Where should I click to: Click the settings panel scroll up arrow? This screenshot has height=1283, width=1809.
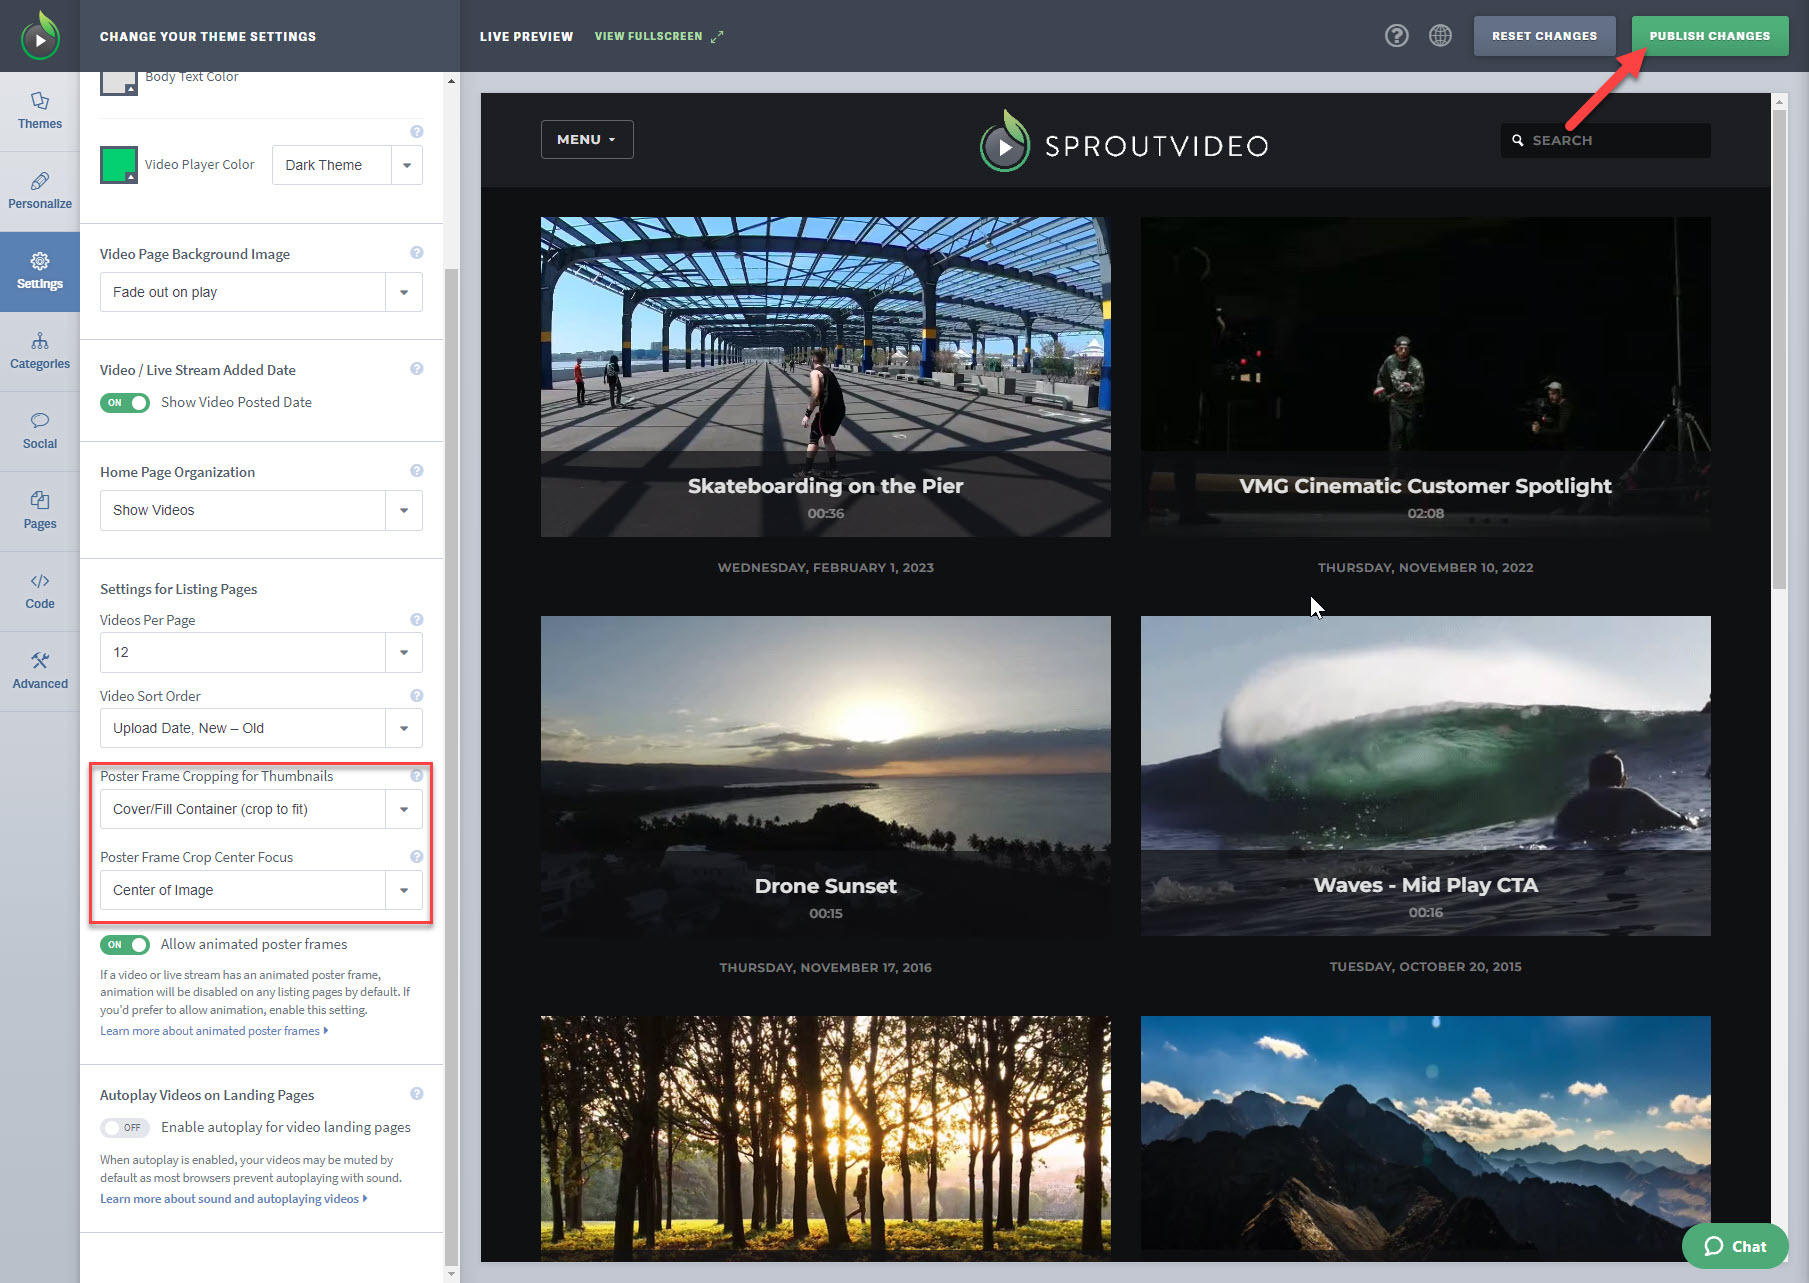451,80
